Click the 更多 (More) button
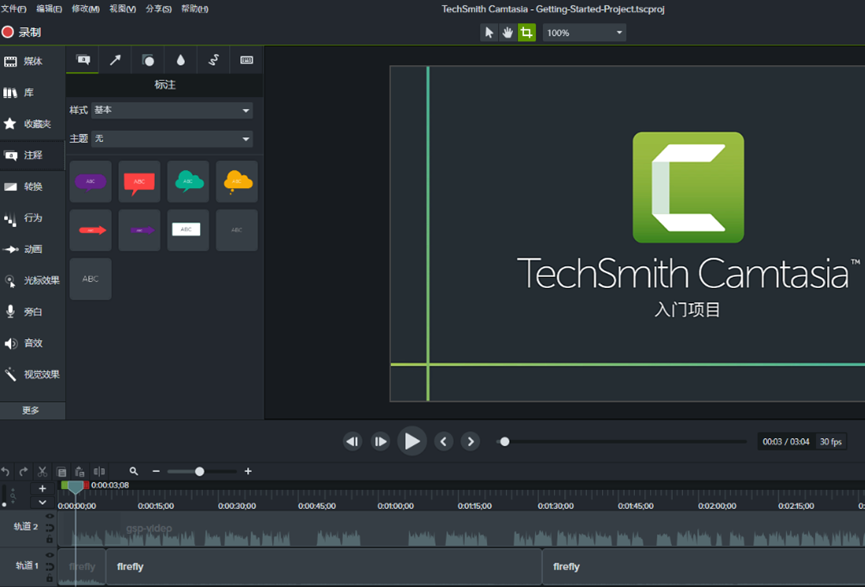The image size is (865, 587). [x=32, y=410]
